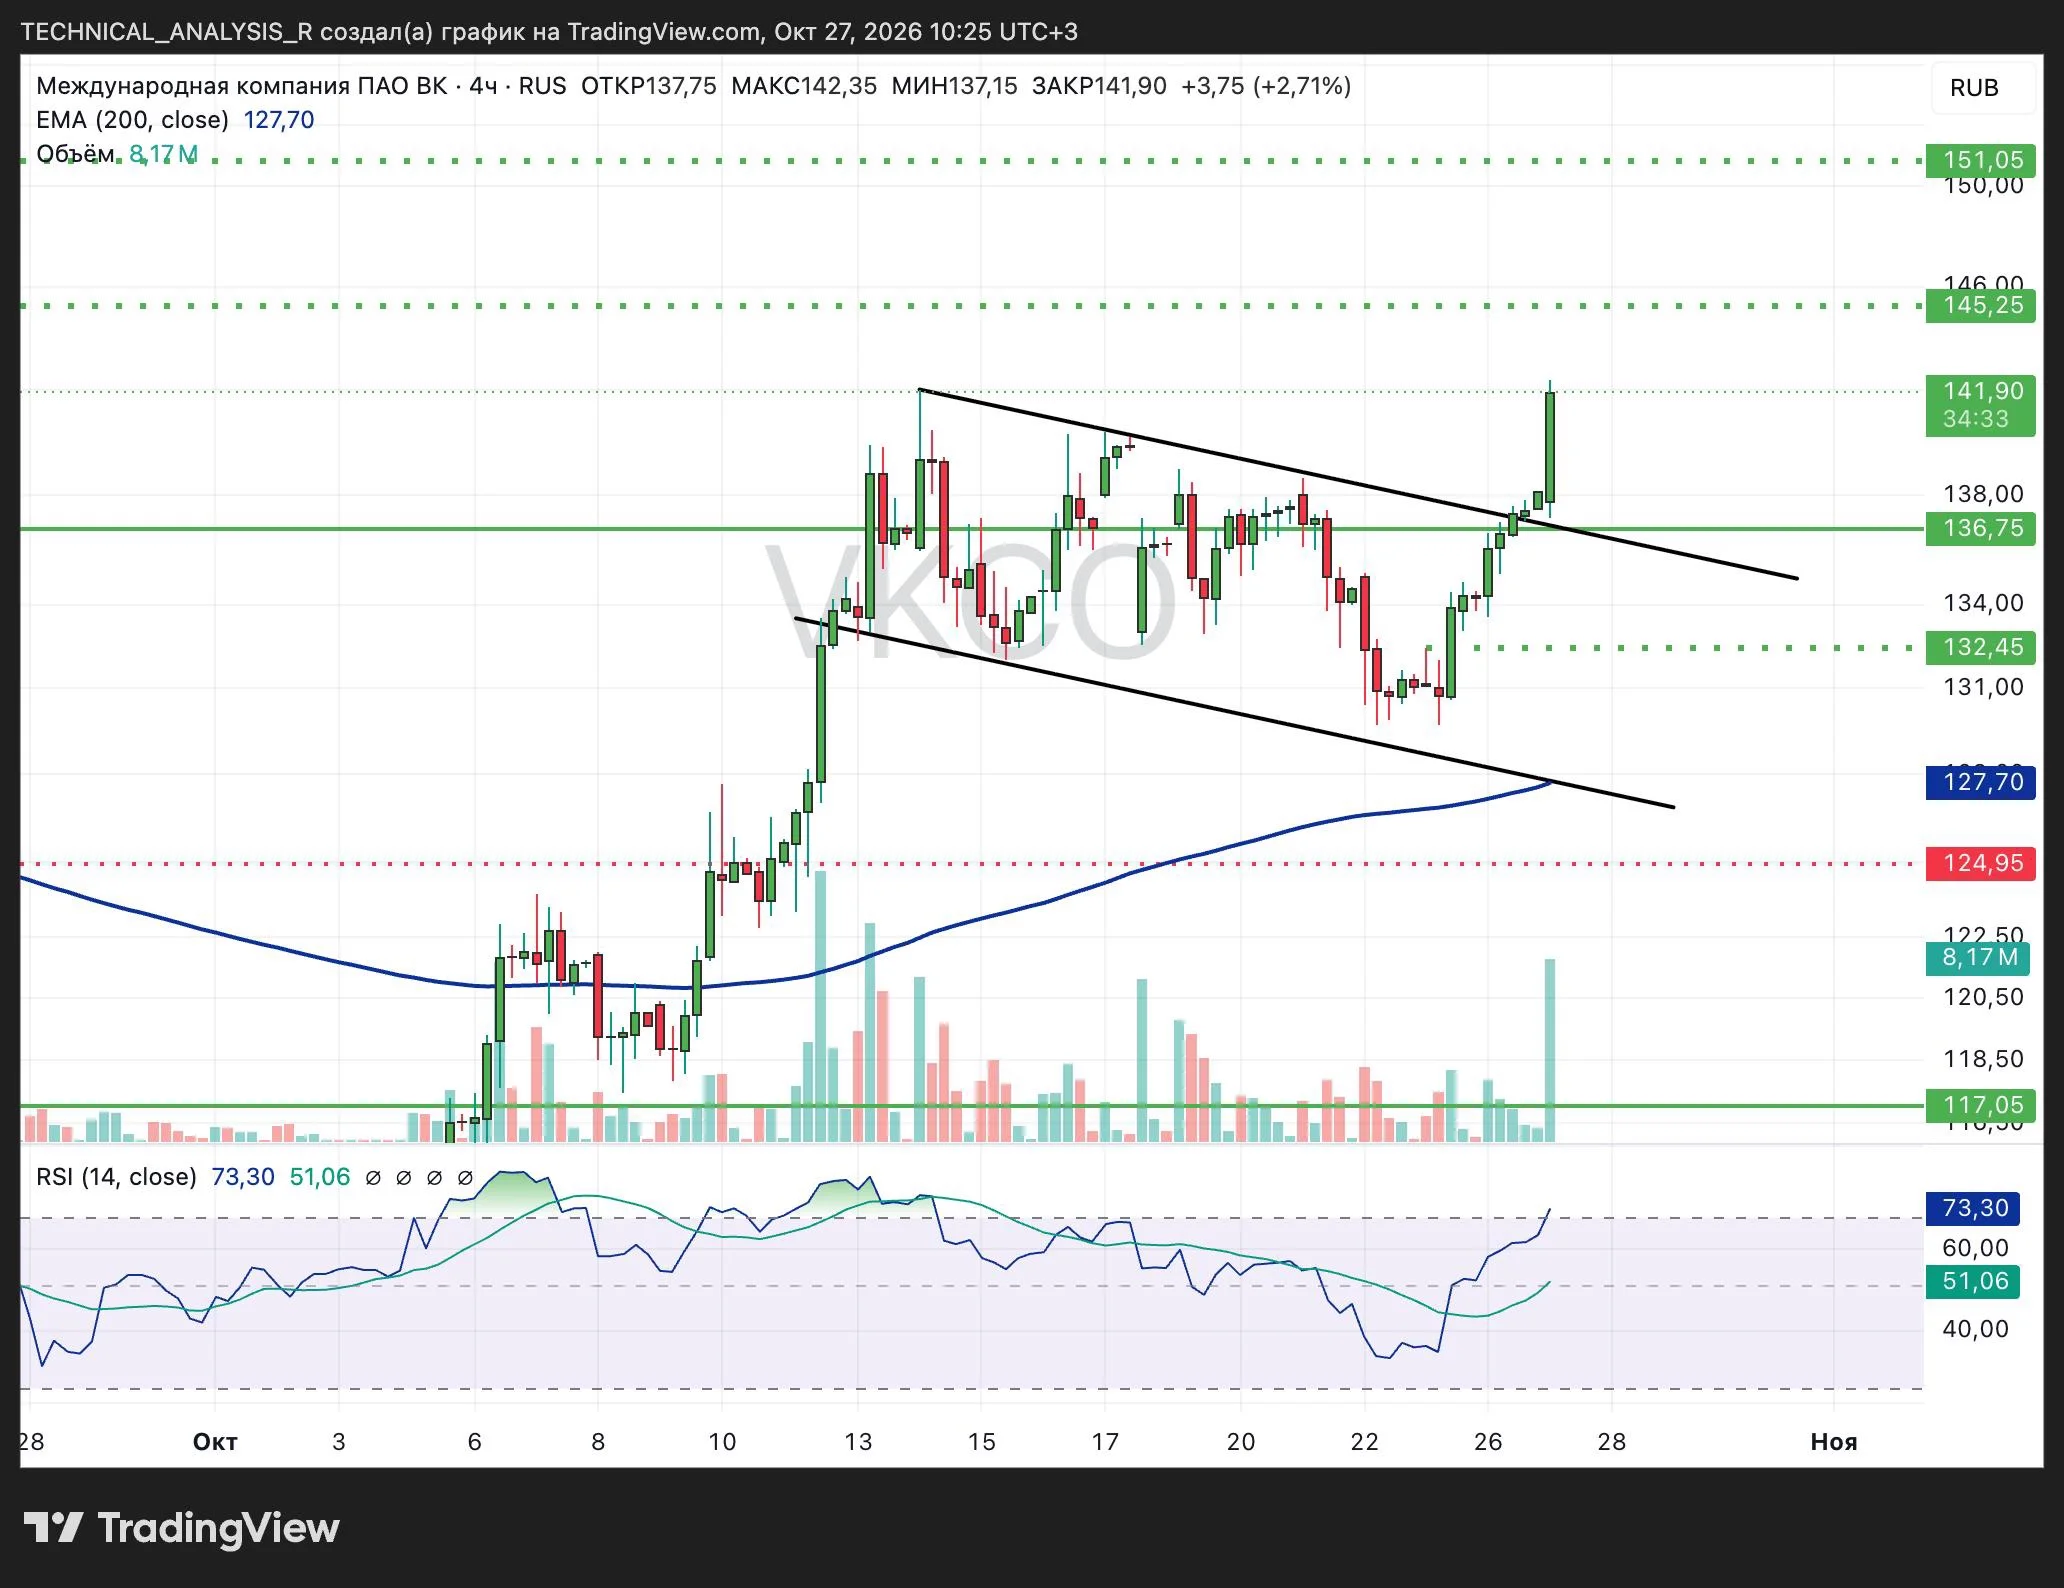
Task: Click the 136,75 support level label
Action: pos(1981,528)
